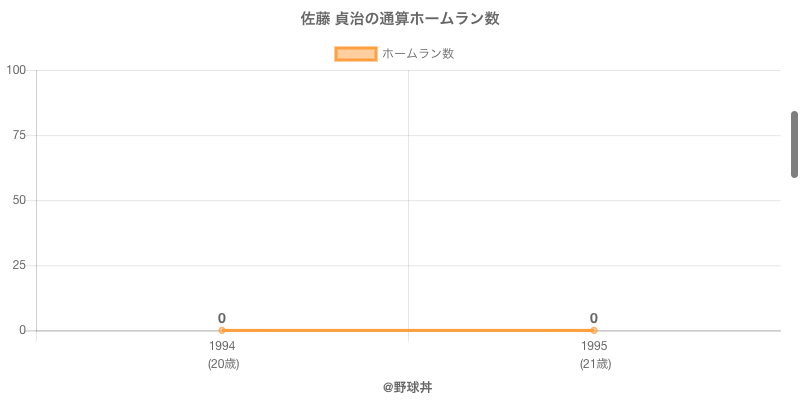800x400 pixels.
Task: Select the 1995 data point marker
Action: [594, 330]
